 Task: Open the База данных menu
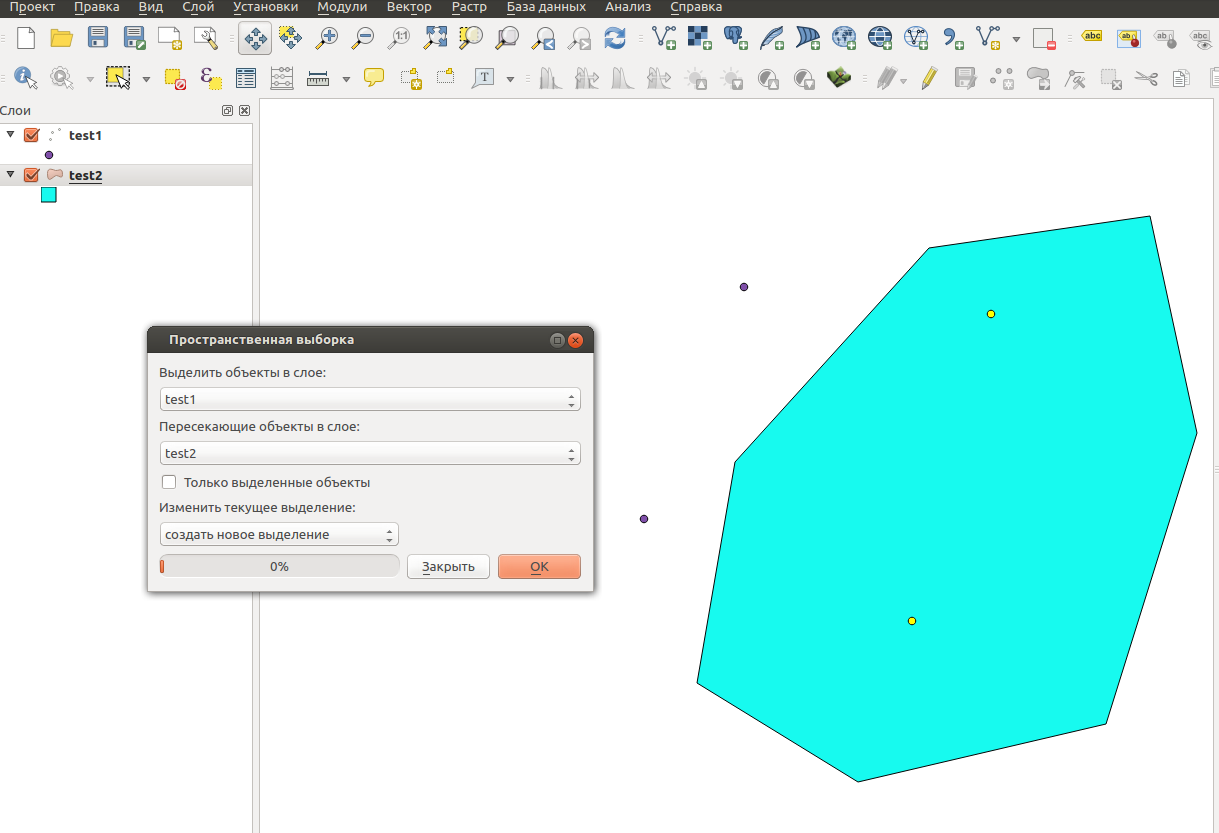click(546, 7)
